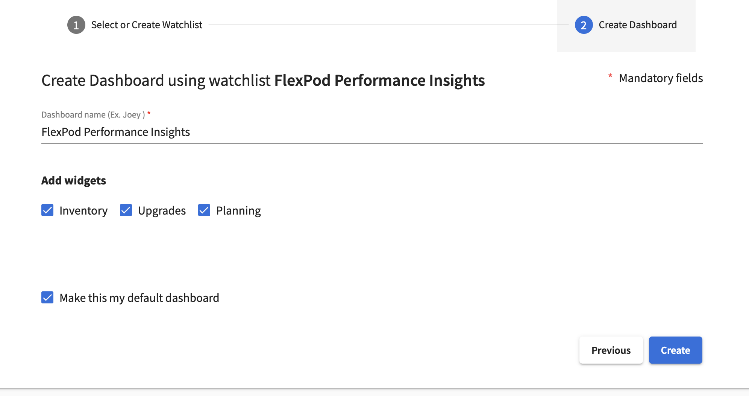Click the Planning label text
The image size is (749, 396).
[x=238, y=211]
